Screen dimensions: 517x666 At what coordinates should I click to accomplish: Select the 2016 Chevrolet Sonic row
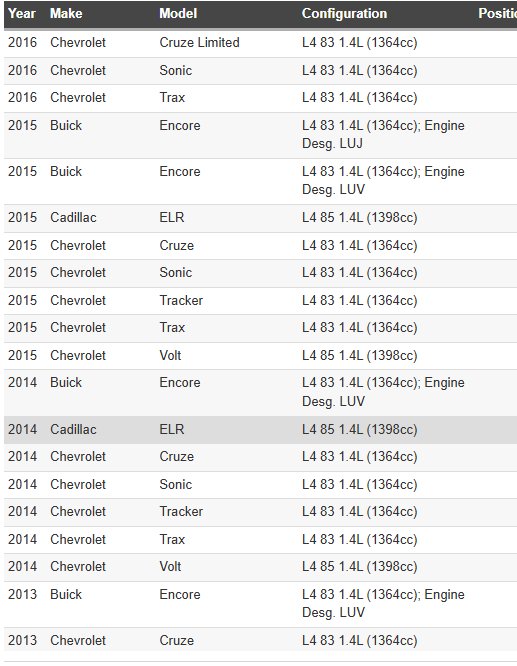tap(260, 71)
